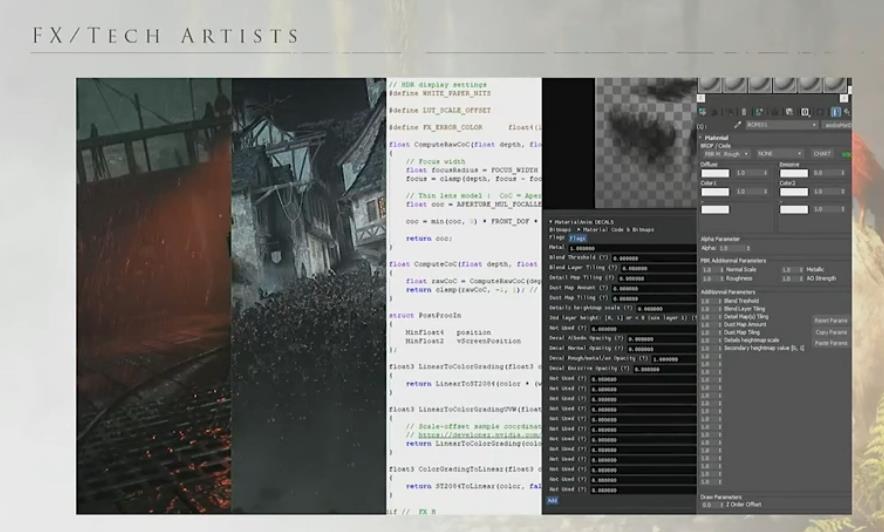Viewport: 884px width, 532px height.
Task: Click the "return ST2084ToLinear" code line
Action: point(473,486)
